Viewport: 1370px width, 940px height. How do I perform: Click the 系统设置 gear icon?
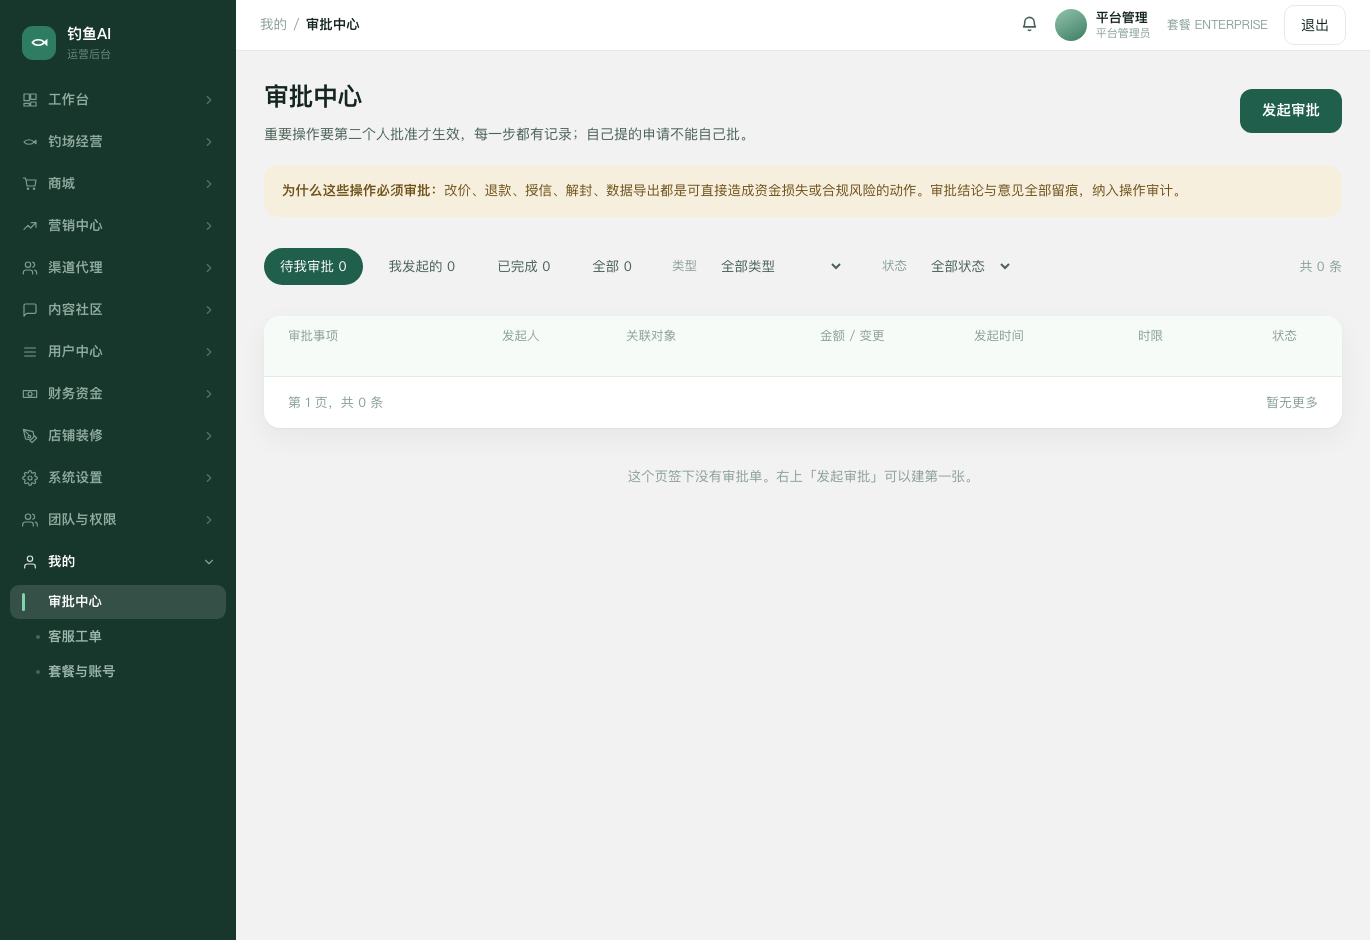point(30,478)
